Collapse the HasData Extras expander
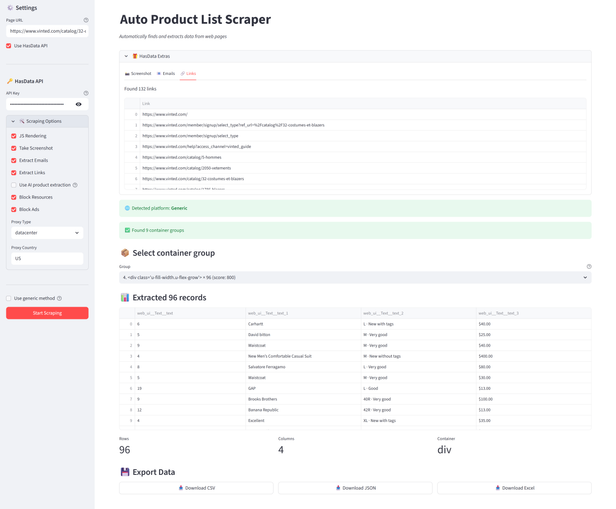 355,56
